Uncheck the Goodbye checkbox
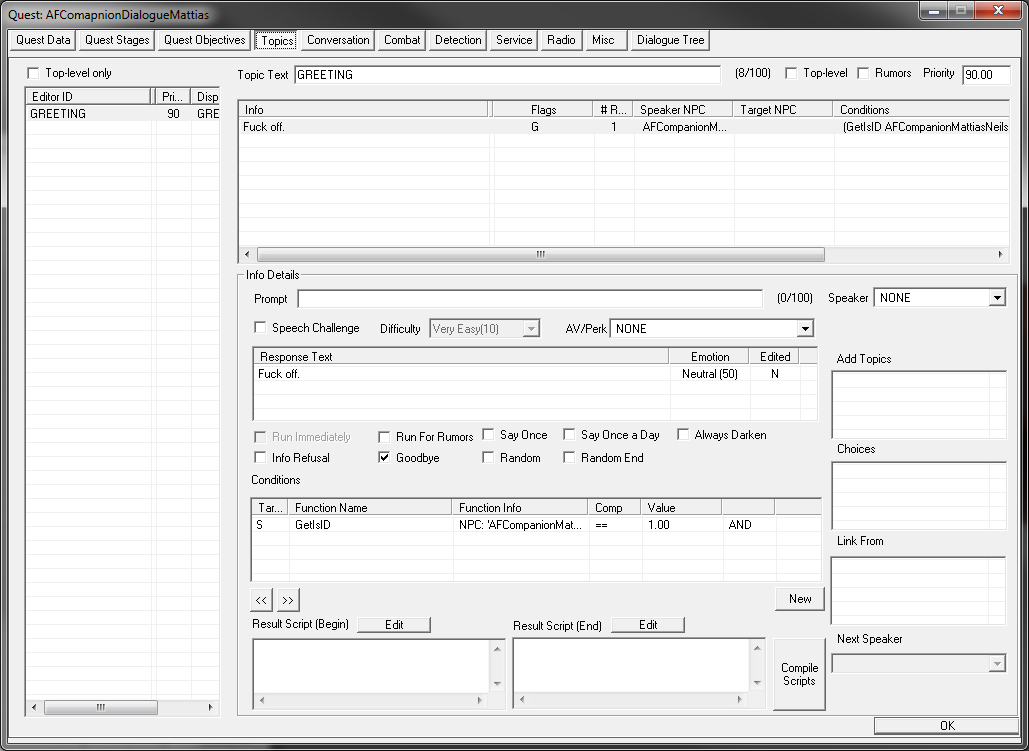This screenshot has width=1029, height=751. click(x=385, y=458)
